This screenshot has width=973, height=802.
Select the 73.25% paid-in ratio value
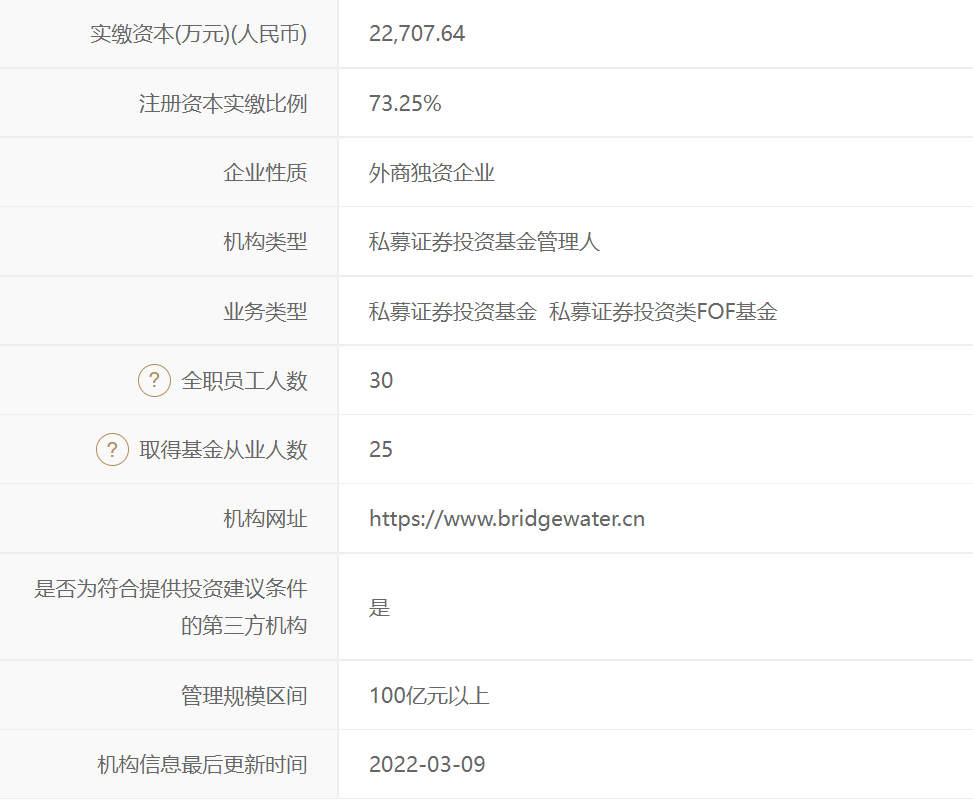pos(405,103)
